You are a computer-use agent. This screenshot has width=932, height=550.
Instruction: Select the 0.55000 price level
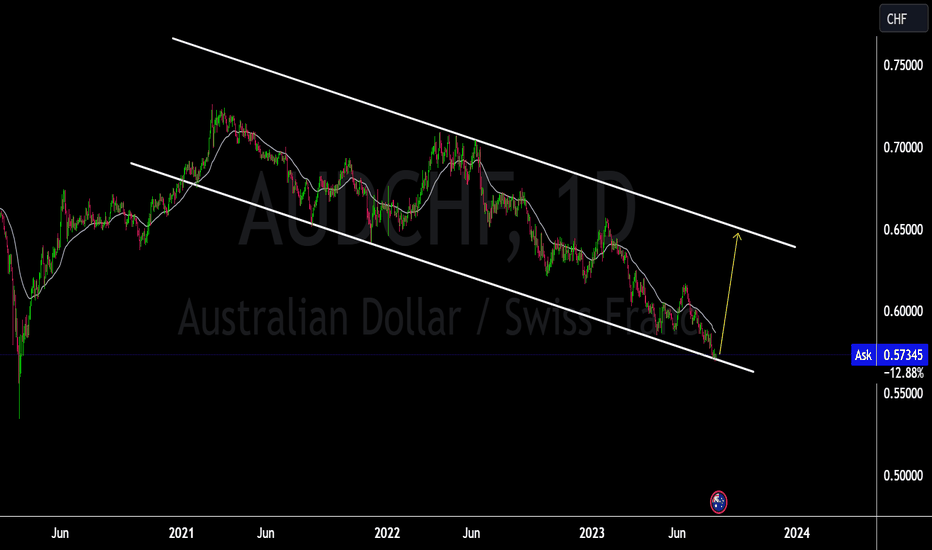point(903,393)
